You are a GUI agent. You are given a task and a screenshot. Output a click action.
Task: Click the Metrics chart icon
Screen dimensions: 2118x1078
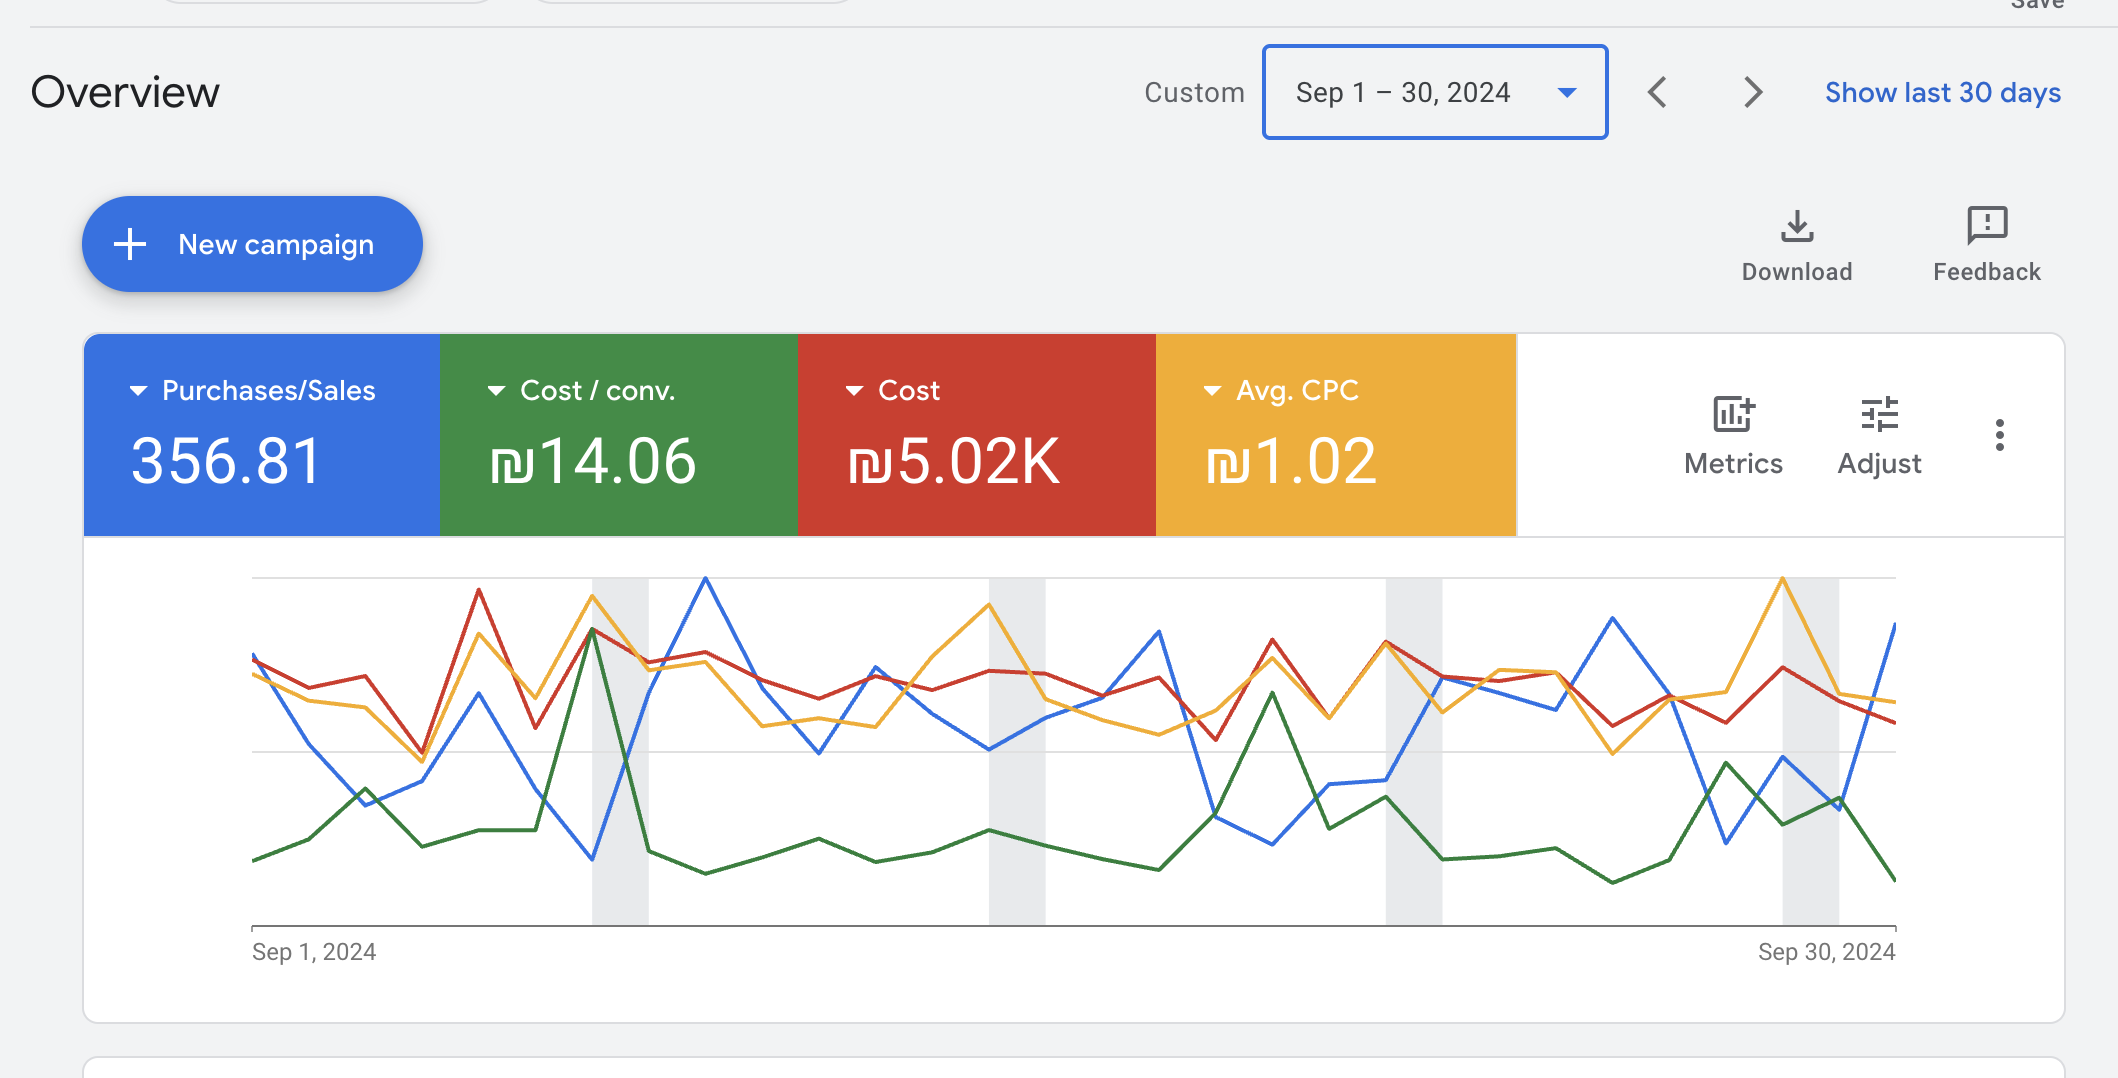1733,413
